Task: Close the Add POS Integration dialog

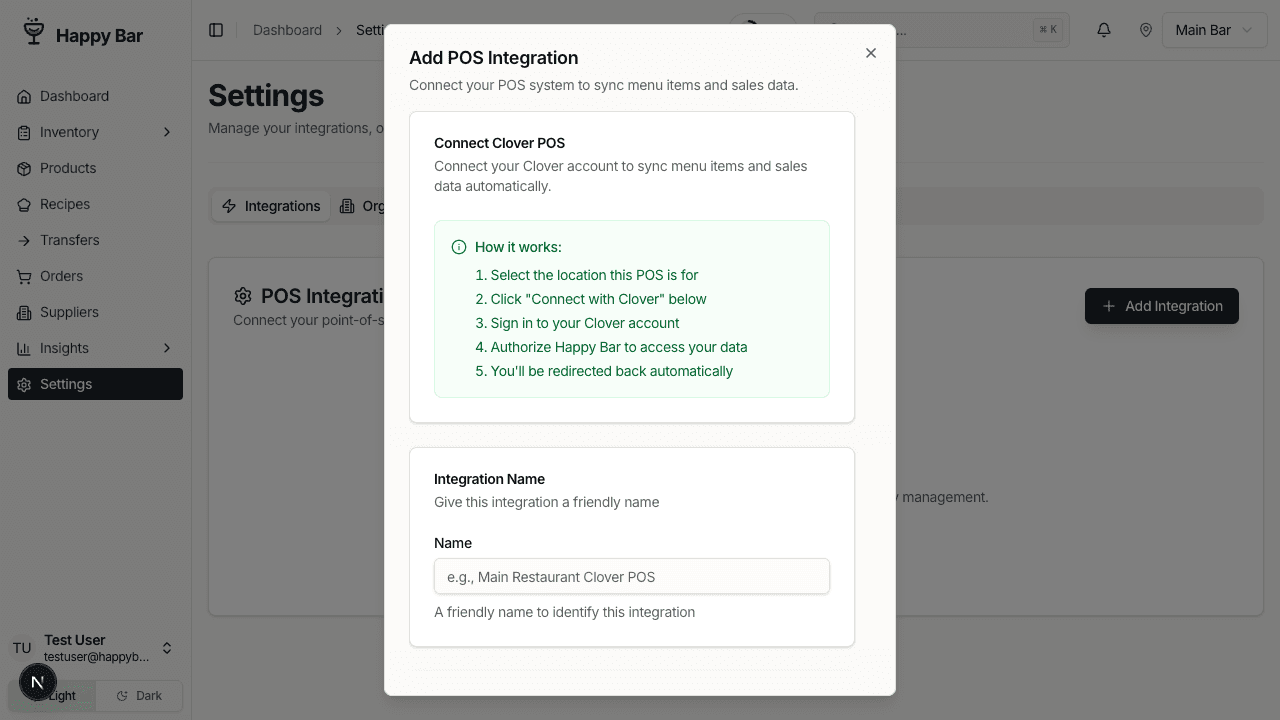Action: click(x=871, y=53)
